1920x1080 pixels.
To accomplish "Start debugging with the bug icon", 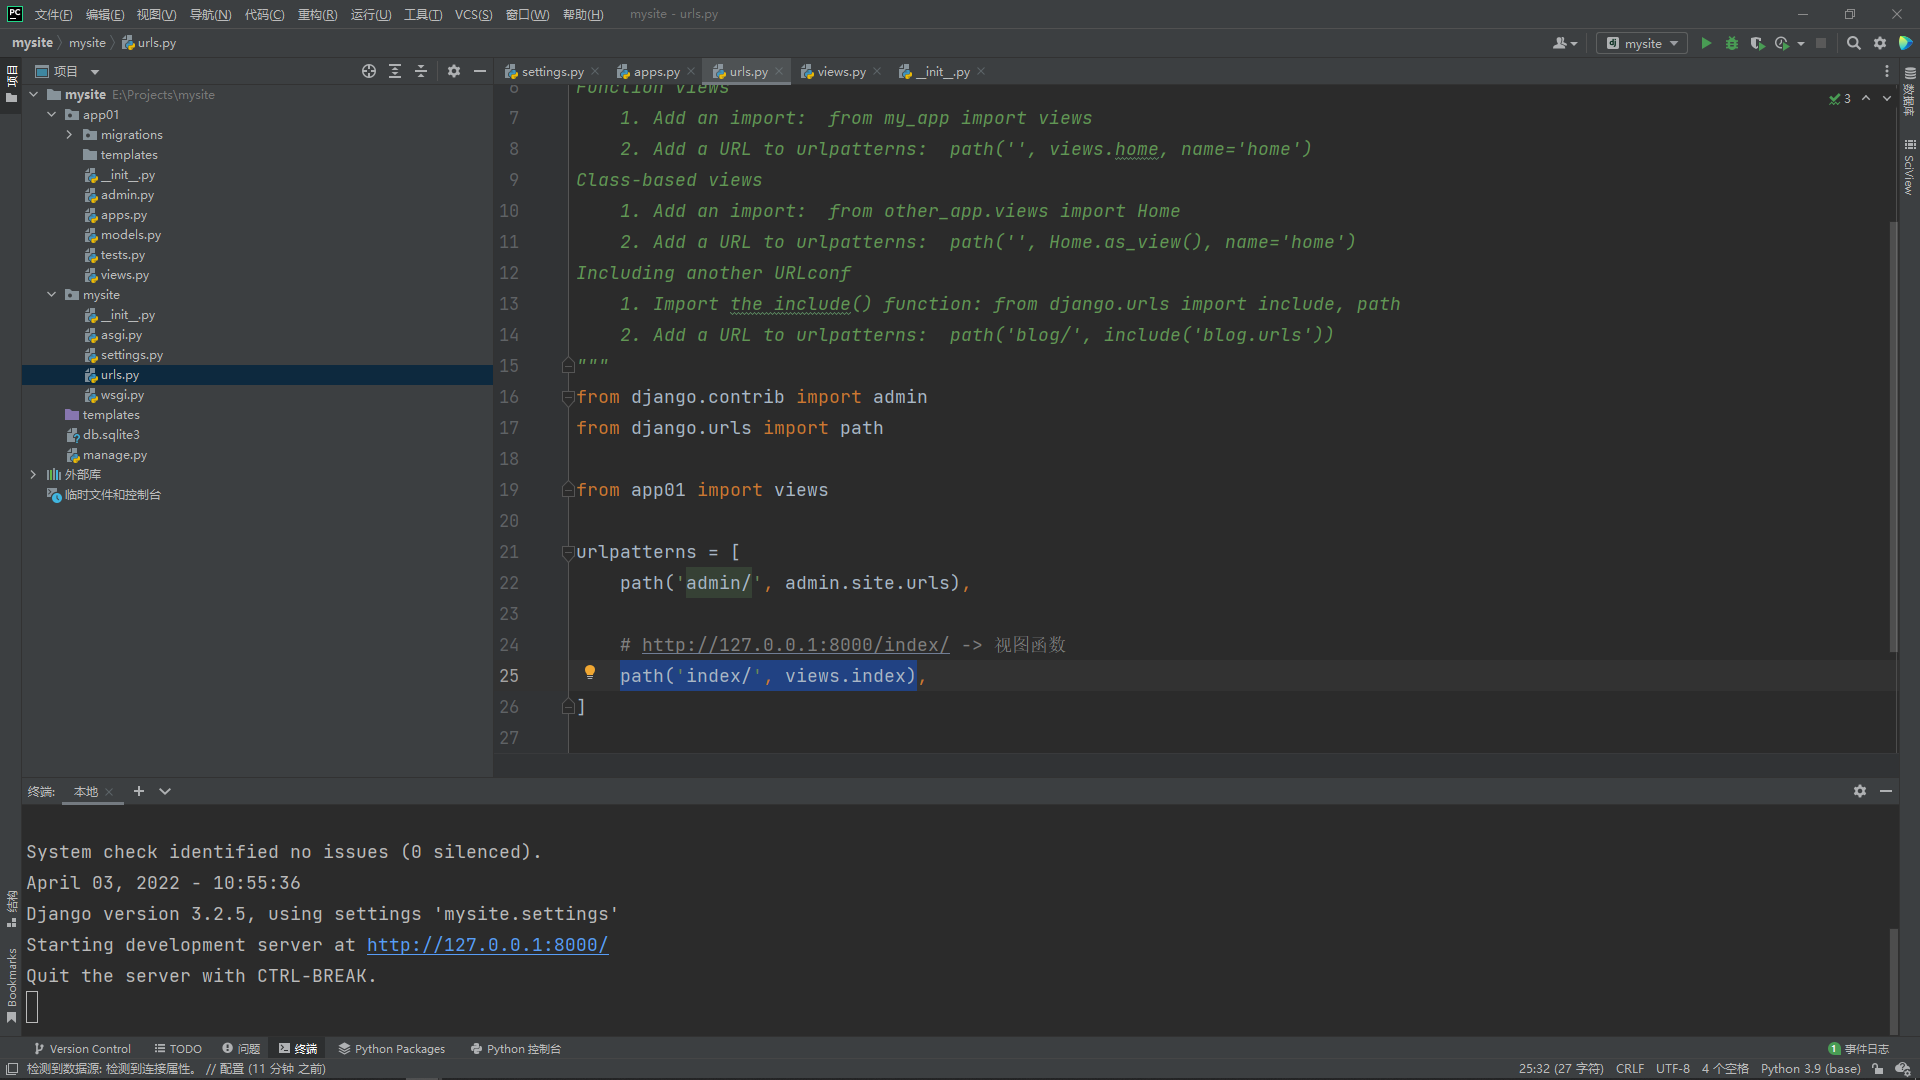I will tap(1732, 43).
